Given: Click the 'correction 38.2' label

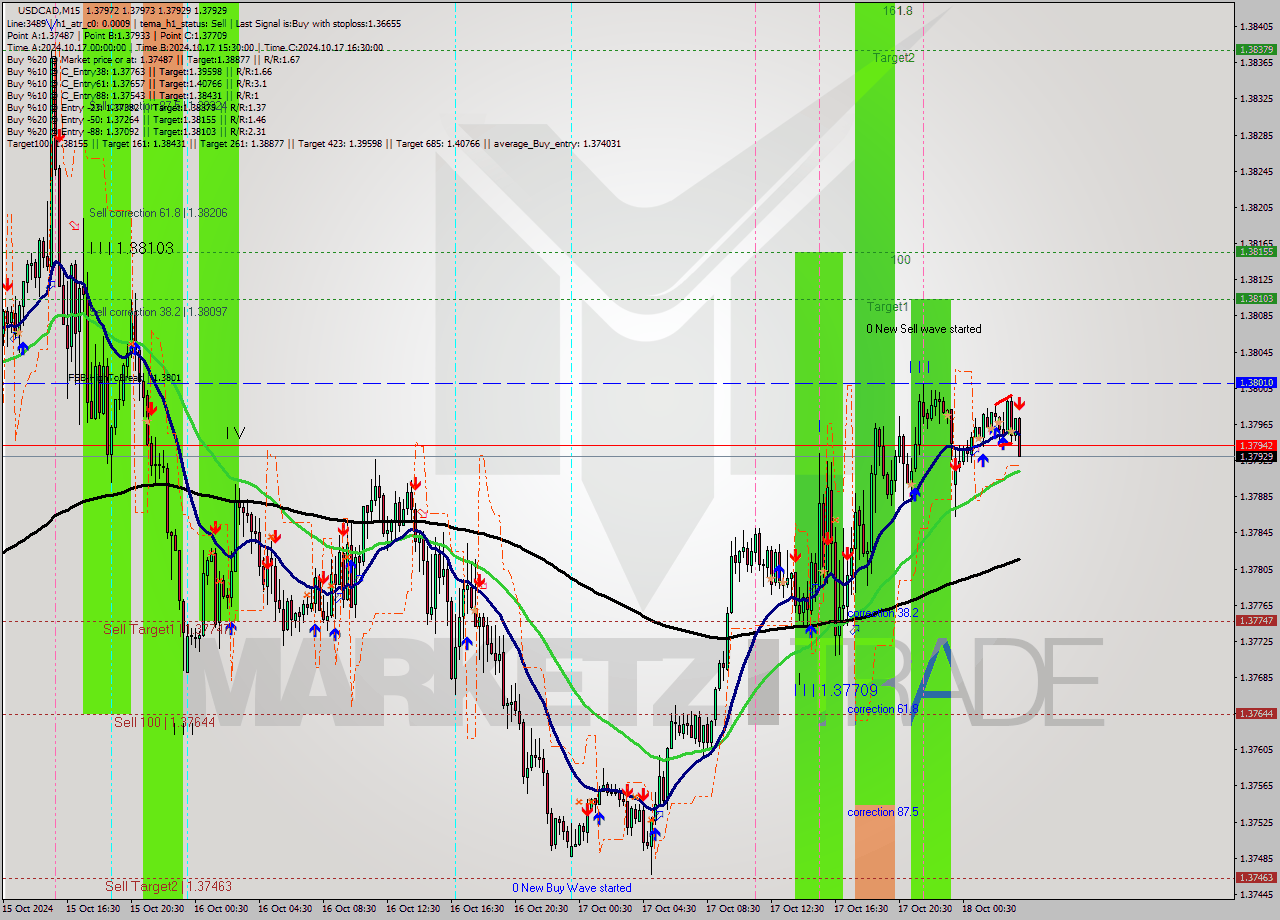Looking at the screenshot, I should click(883, 613).
